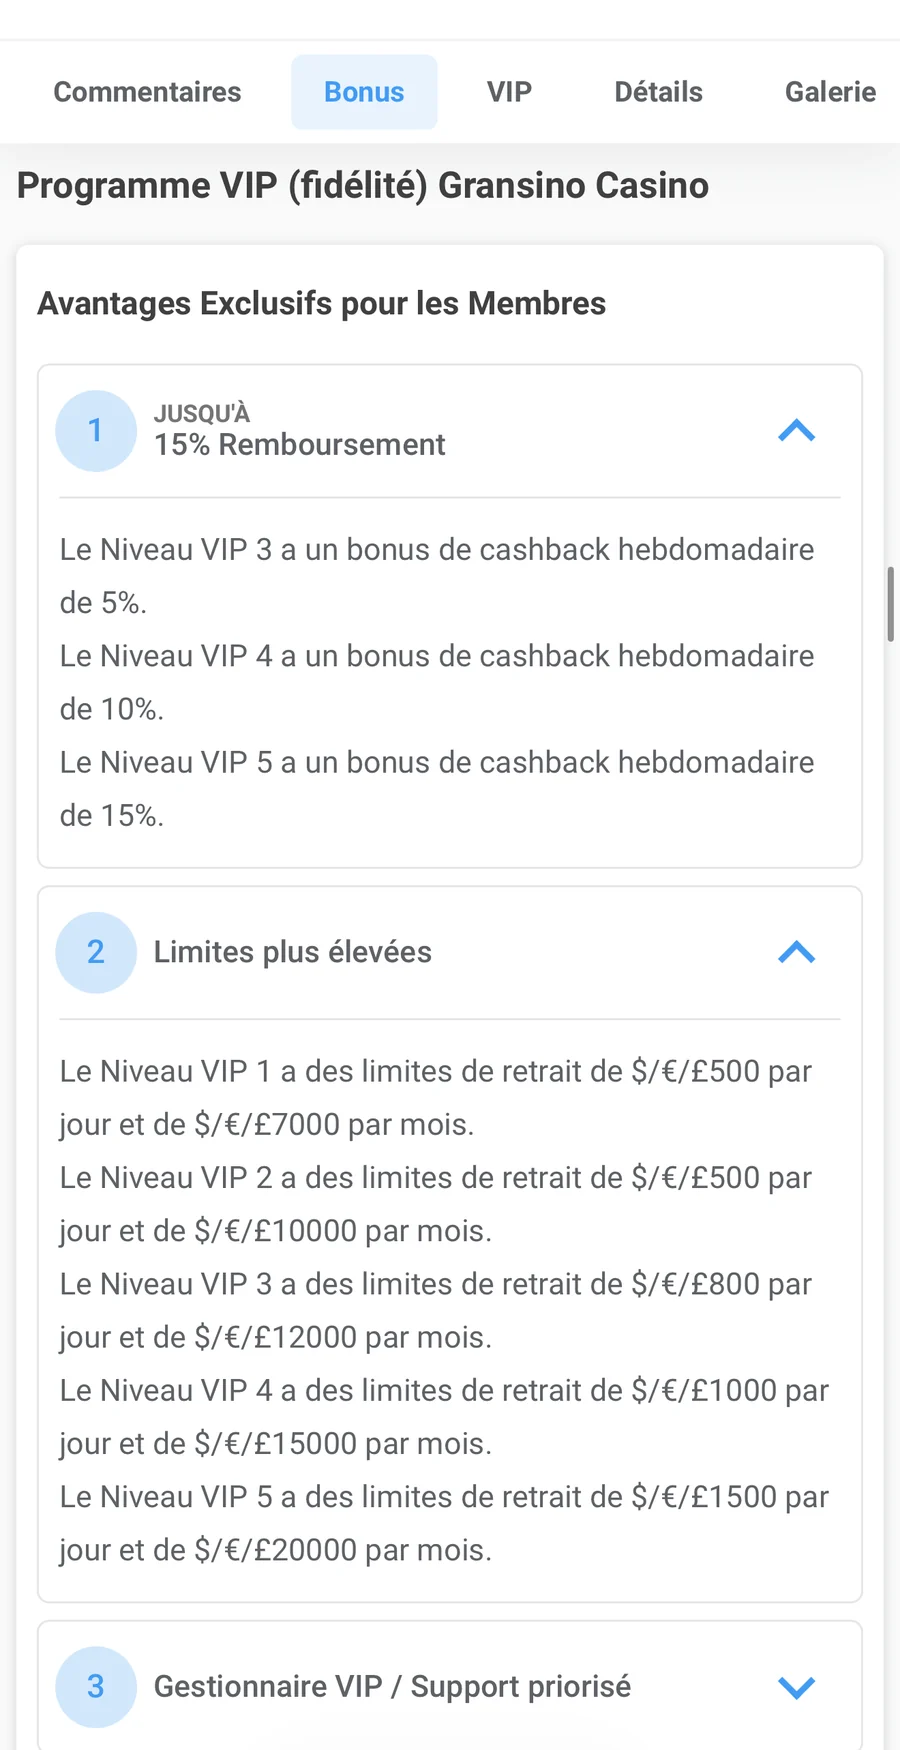The image size is (900, 1750).
Task: Select the Bonus tab
Action: [x=364, y=92]
